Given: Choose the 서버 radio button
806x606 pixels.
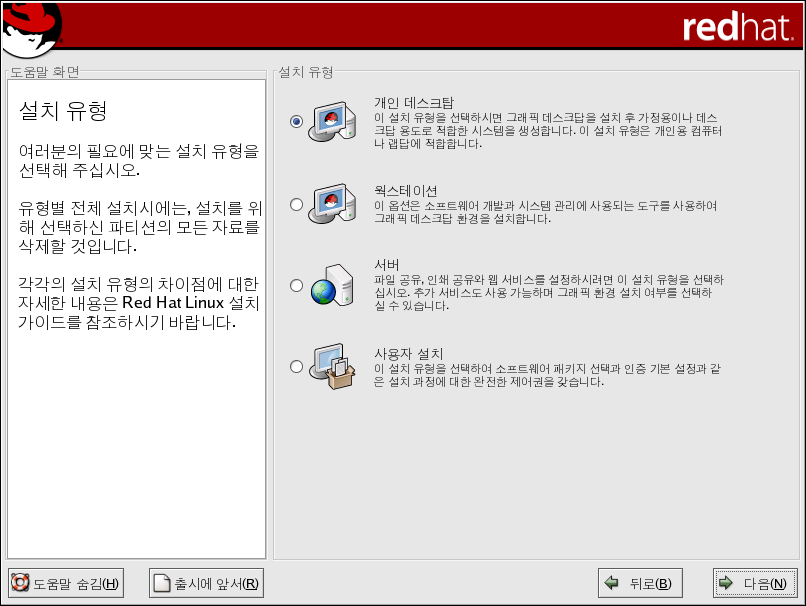Looking at the screenshot, I should tap(296, 286).
